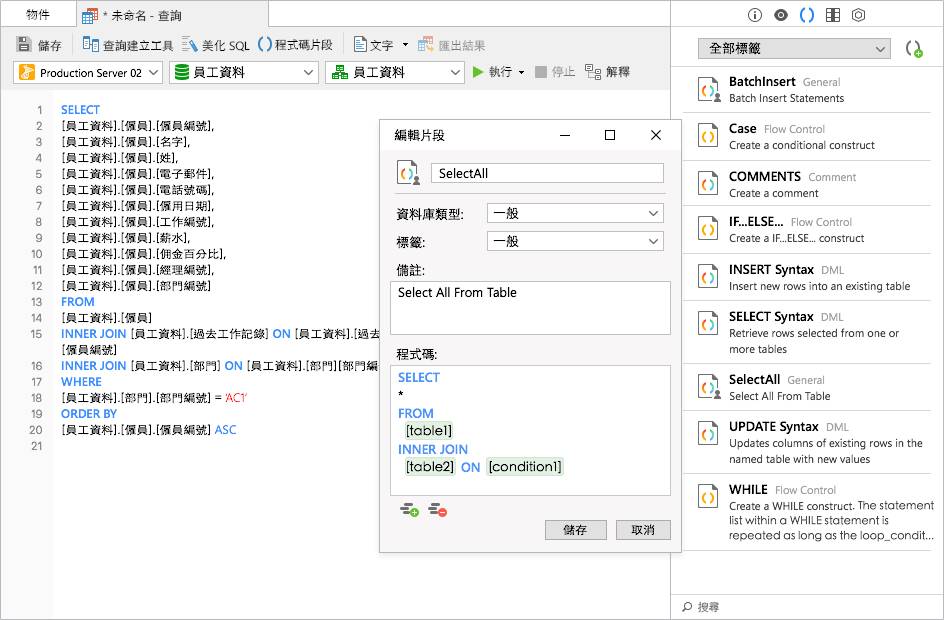Toggle the preview eye icon in right panel
The width and height of the screenshot is (944, 620).
tap(781, 15)
